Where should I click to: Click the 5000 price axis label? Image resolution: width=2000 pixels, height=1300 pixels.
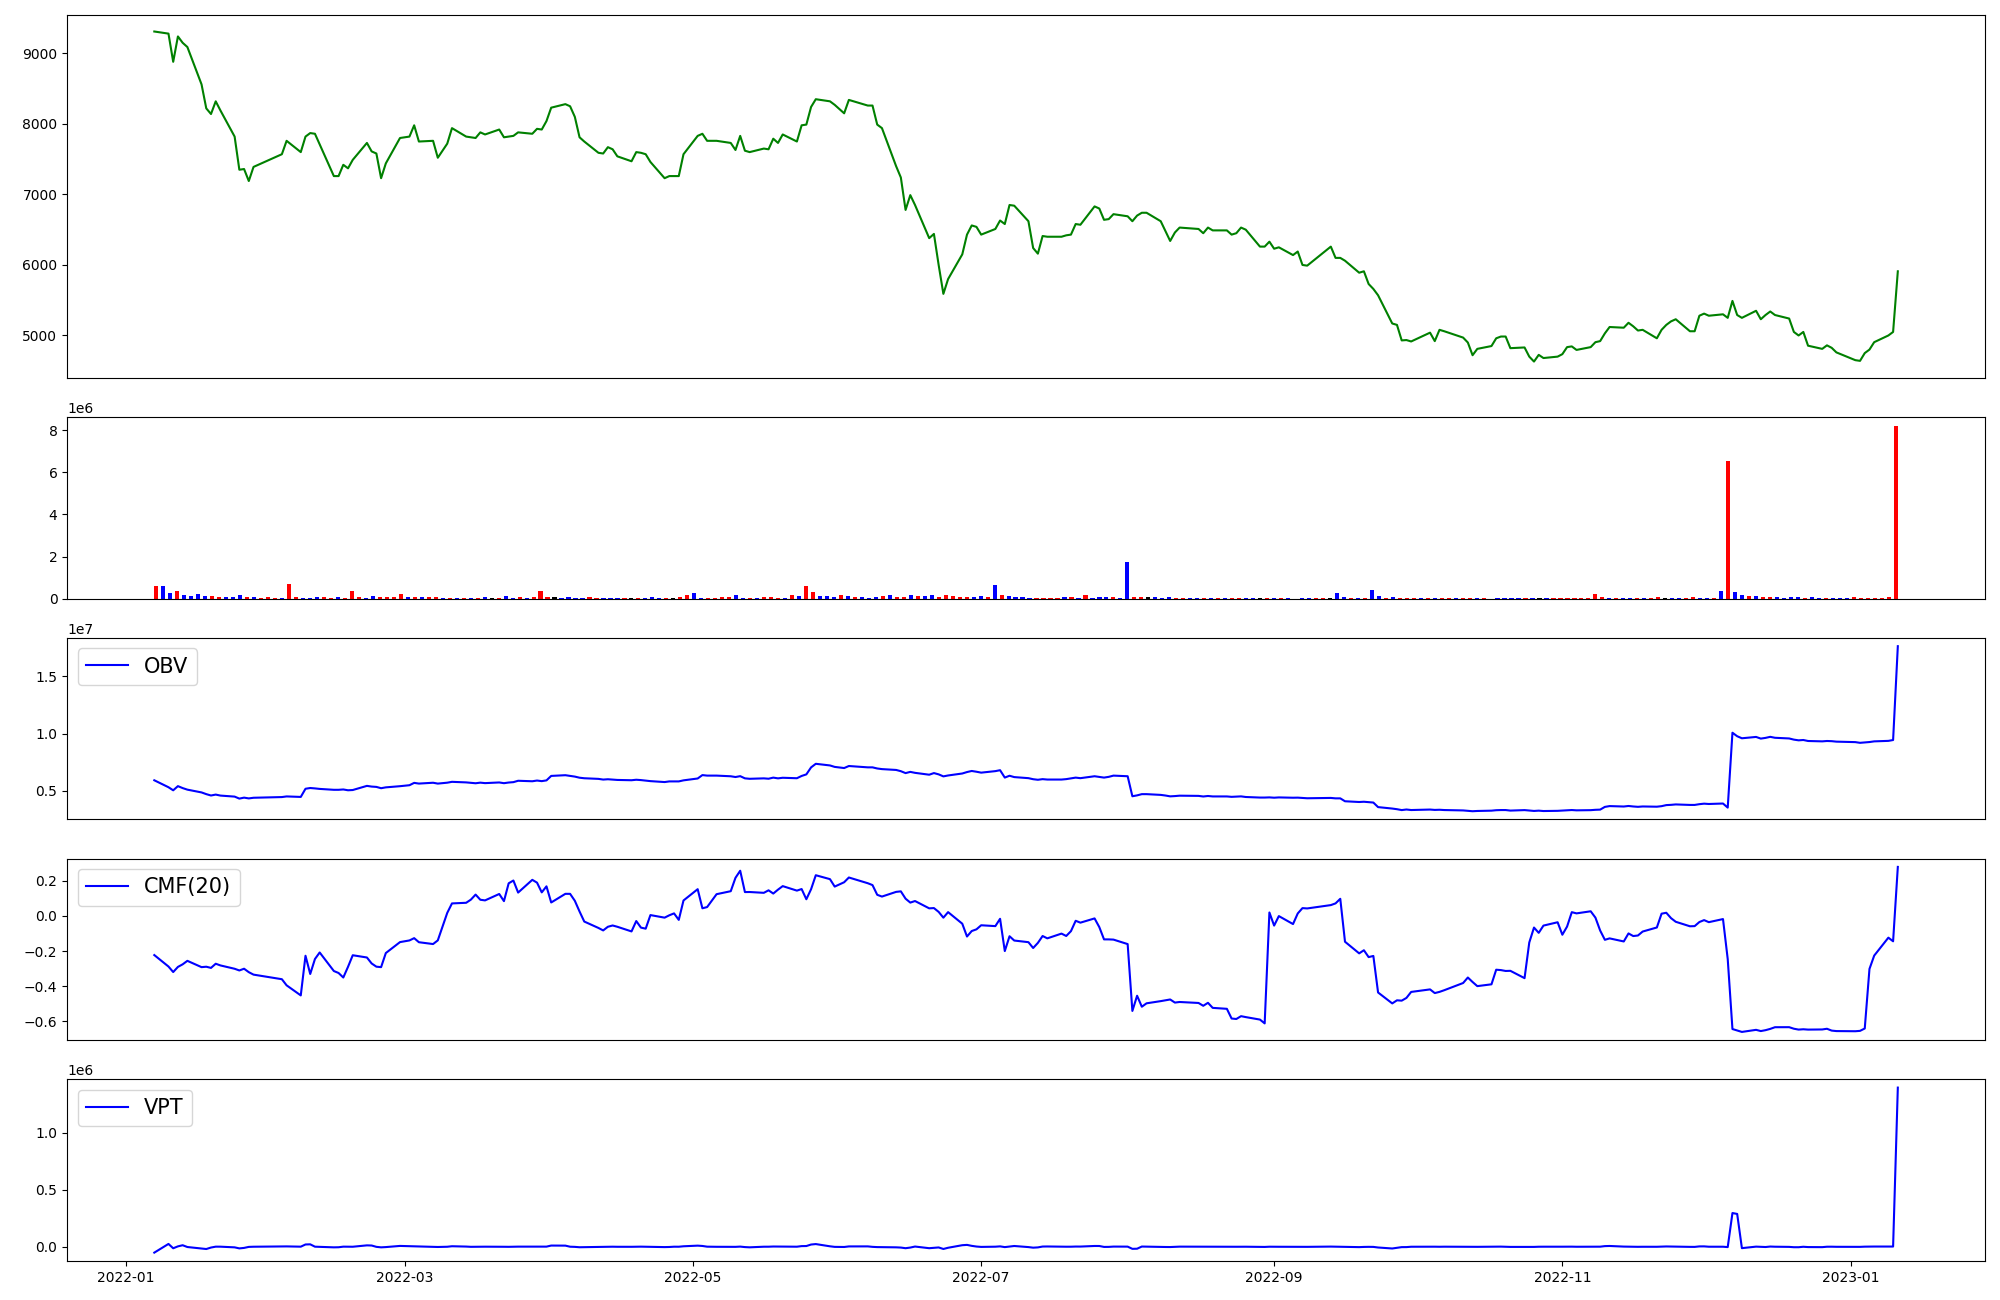[x=40, y=336]
